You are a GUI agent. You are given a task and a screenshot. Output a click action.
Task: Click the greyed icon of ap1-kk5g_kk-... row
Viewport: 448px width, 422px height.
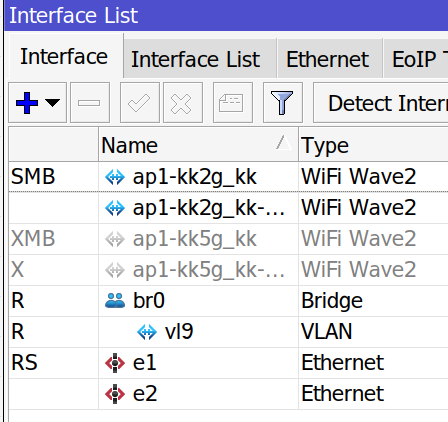tap(115, 270)
